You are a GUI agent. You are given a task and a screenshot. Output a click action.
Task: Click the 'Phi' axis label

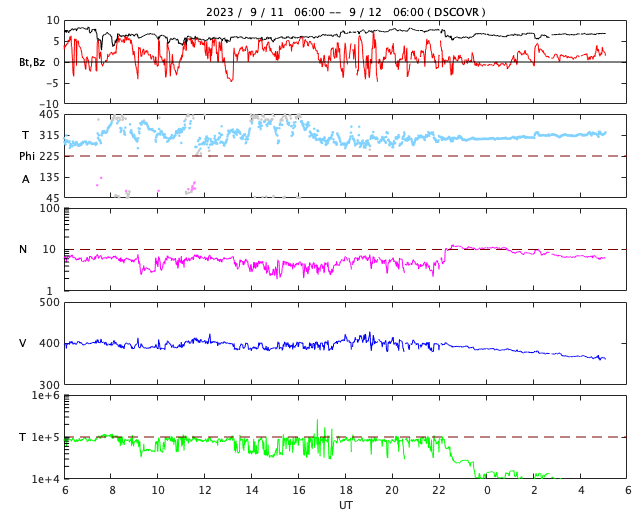[27, 156]
